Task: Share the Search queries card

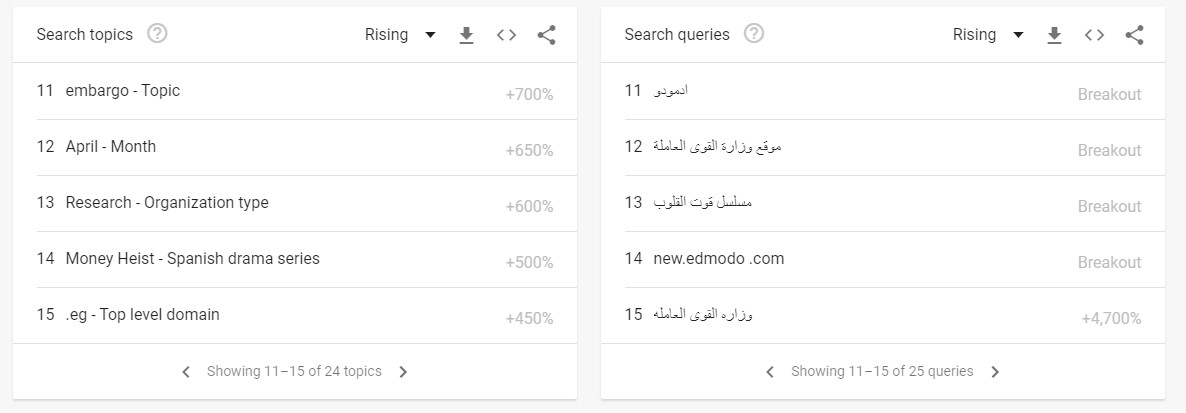Action: (x=1134, y=35)
